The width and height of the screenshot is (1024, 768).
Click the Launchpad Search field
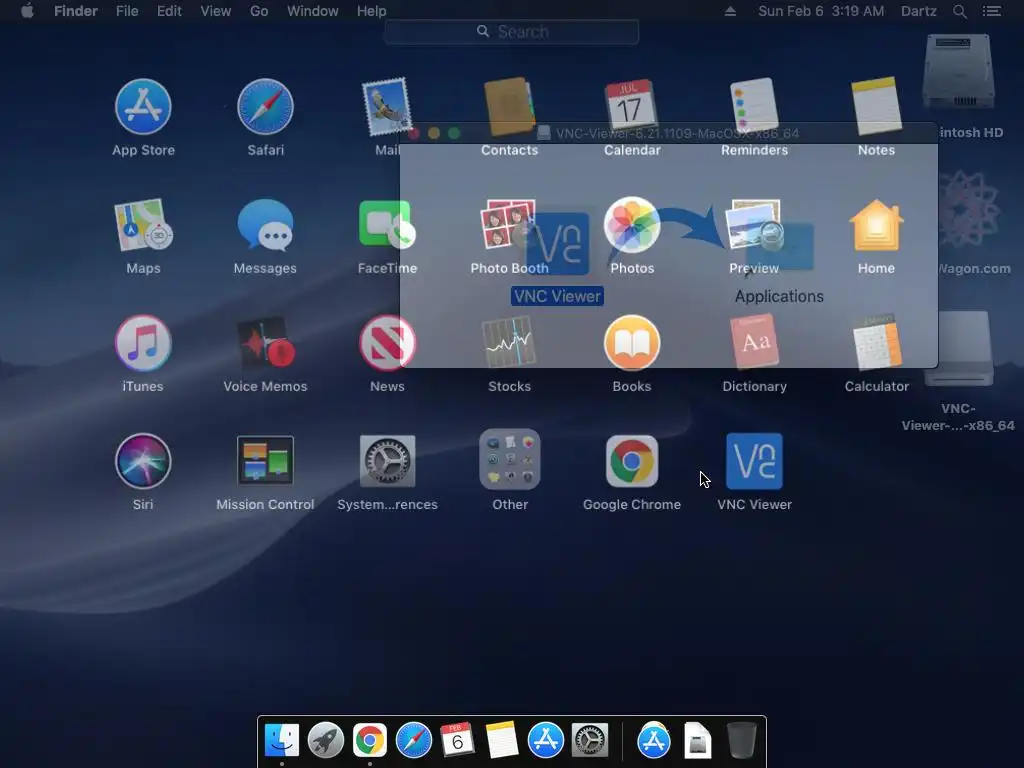511,31
